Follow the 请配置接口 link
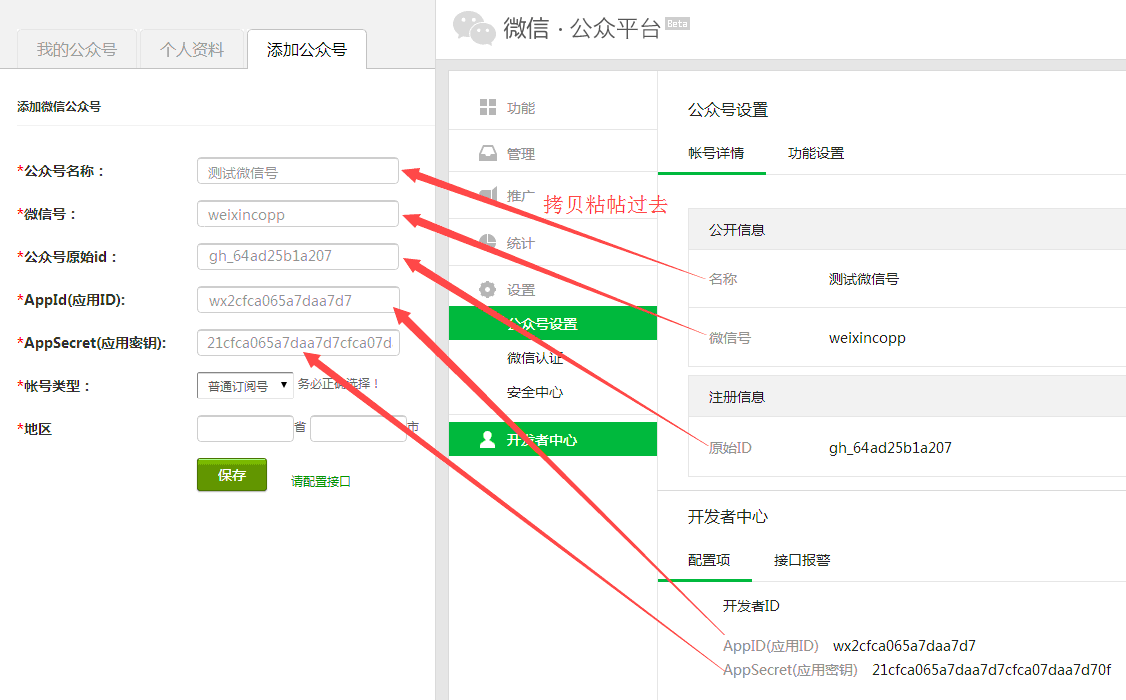 coord(321,481)
